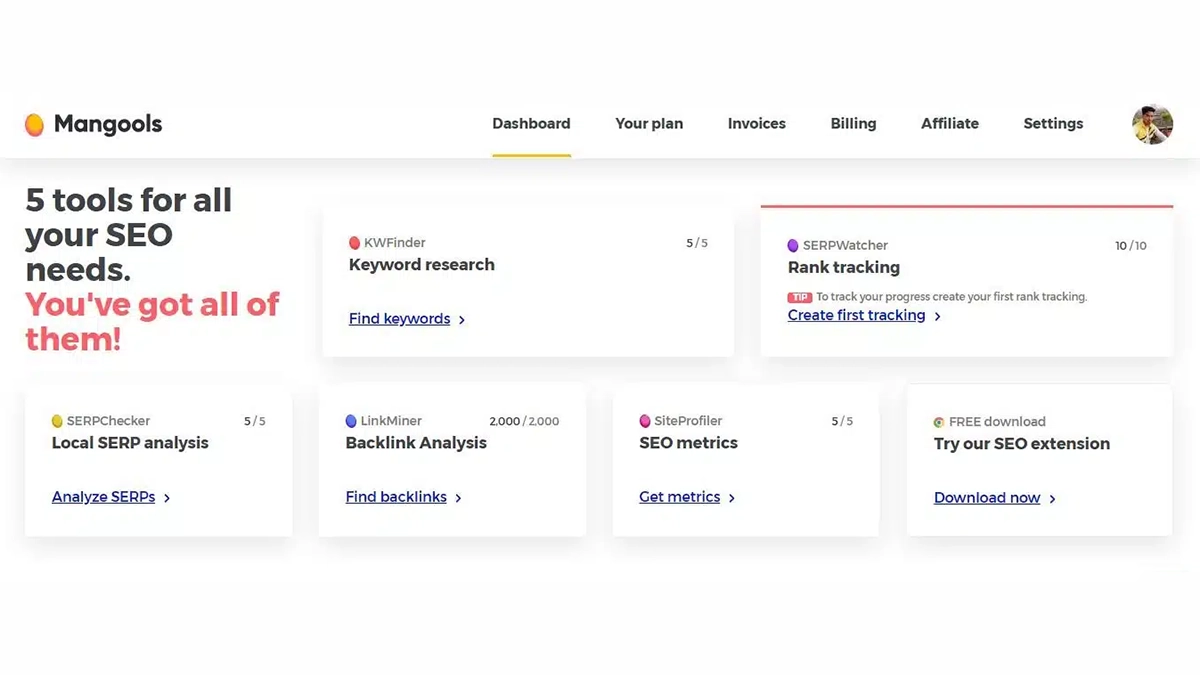The height and width of the screenshot is (675, 1200).
Task: Click arrow next to Create first tracking
Action: [937, 316]
